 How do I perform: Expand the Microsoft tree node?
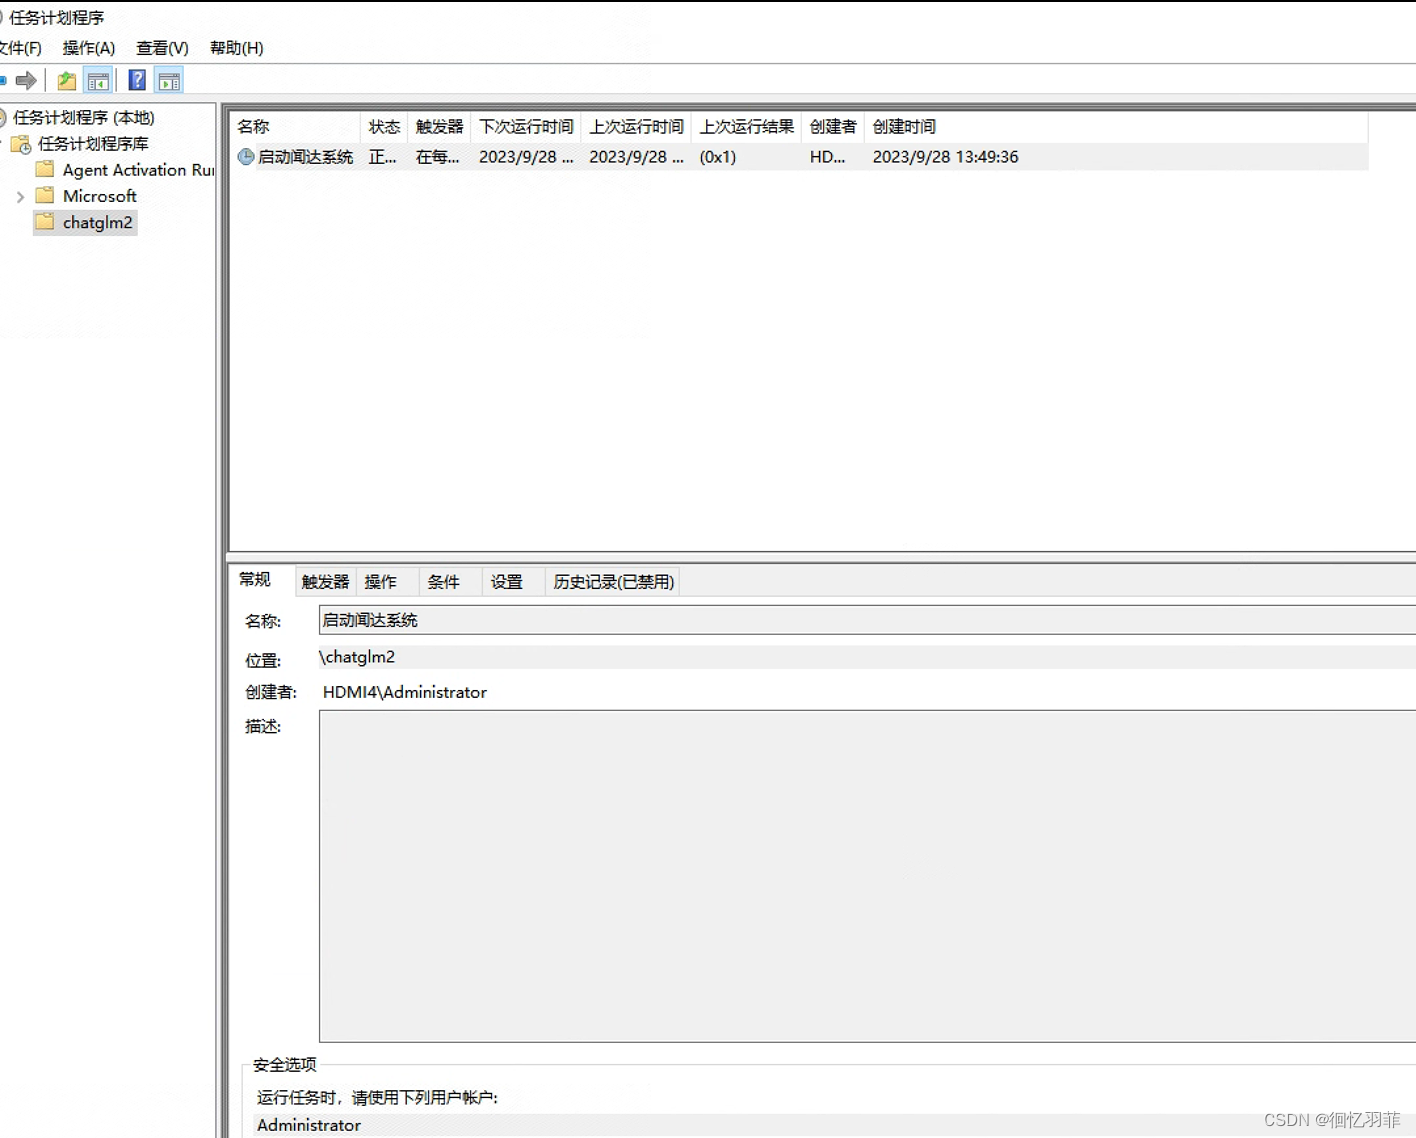(x=21, y=196)
